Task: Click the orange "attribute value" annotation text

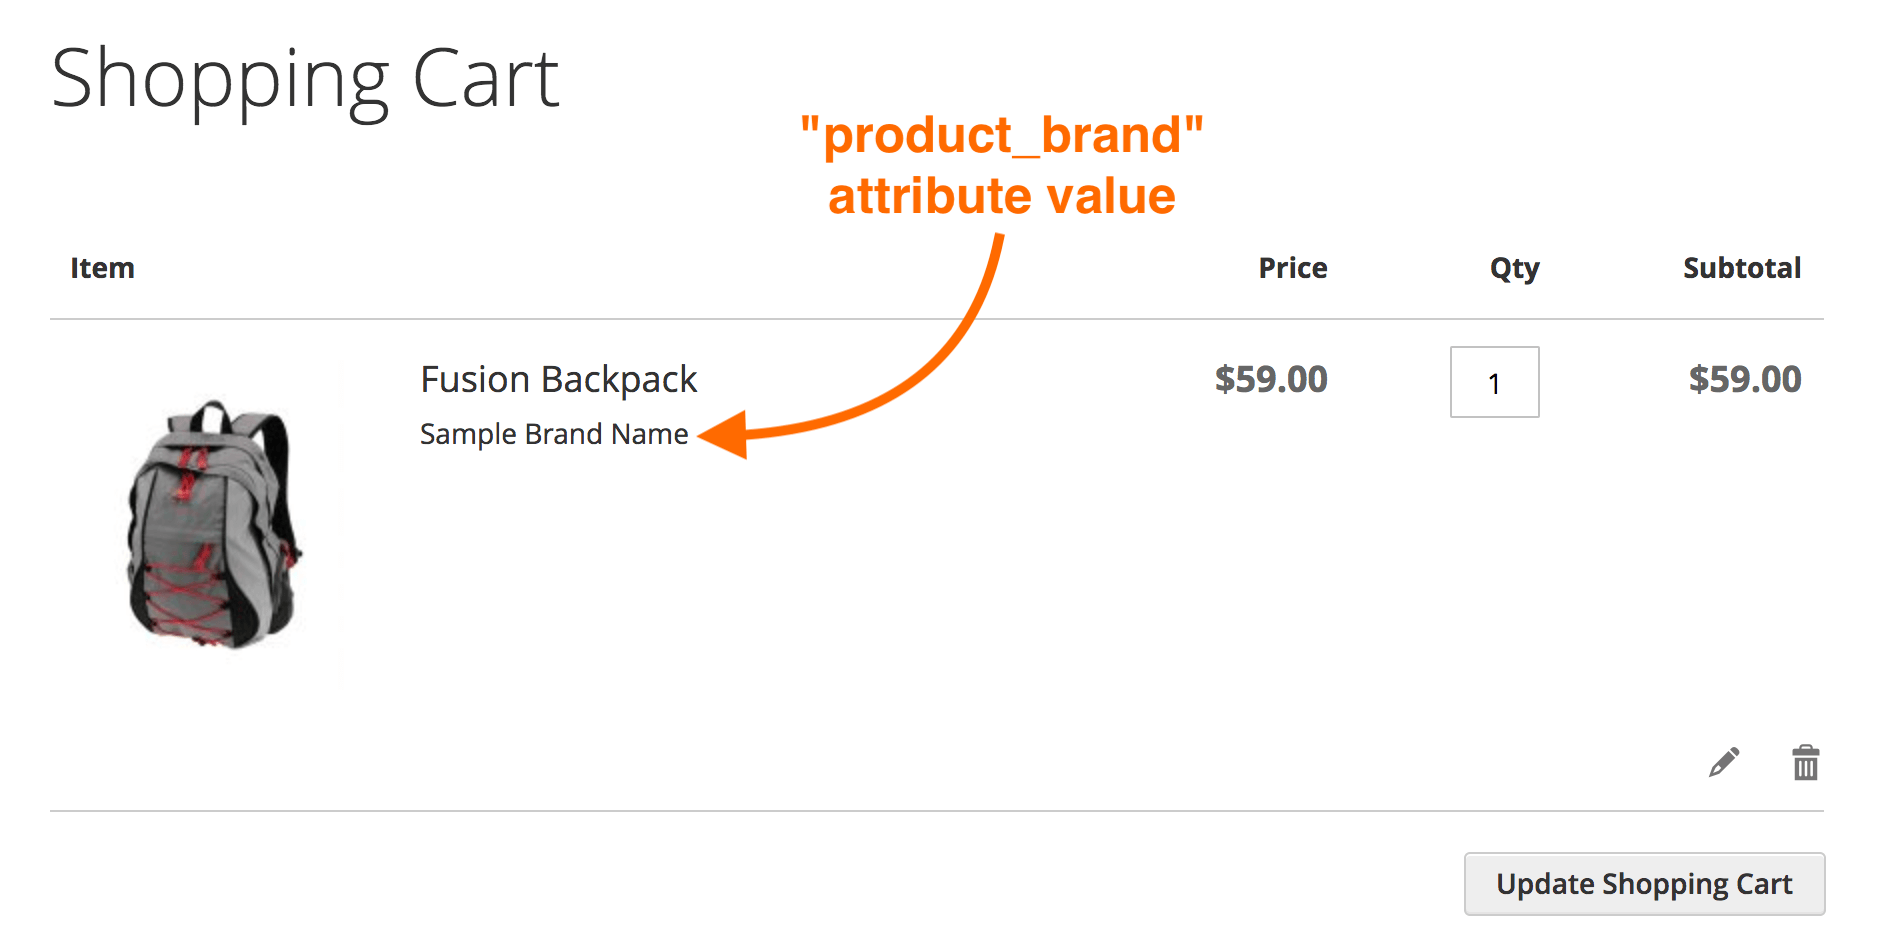Action: point(1002,196)
